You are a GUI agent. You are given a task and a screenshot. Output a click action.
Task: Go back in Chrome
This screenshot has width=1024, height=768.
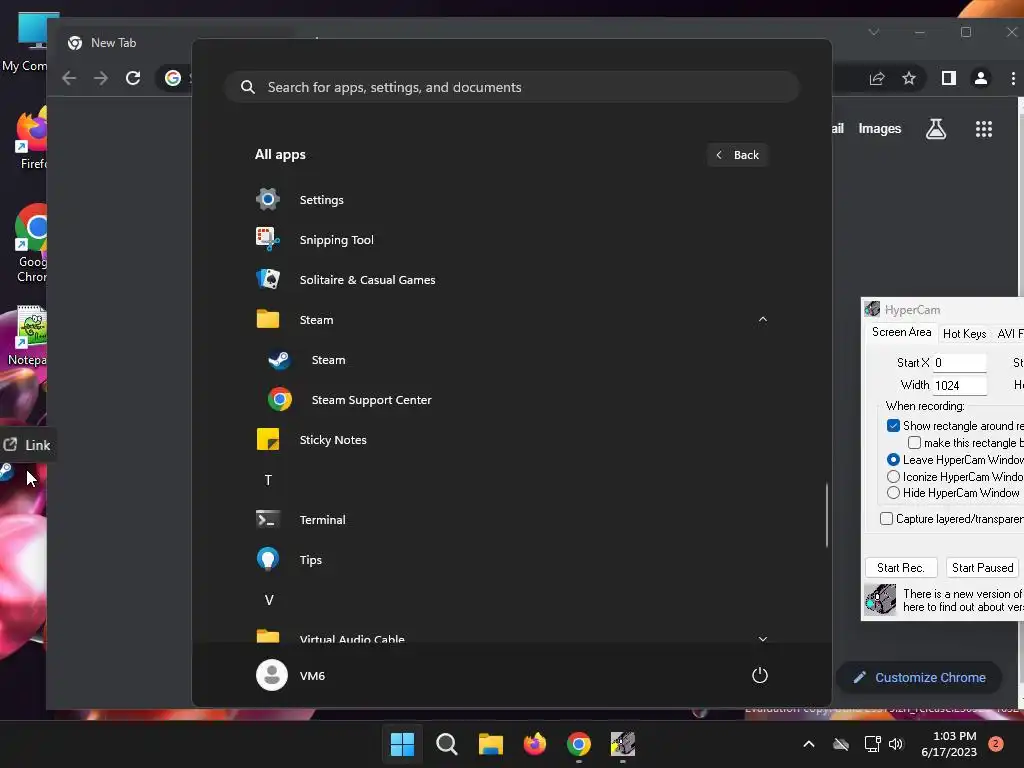pyautogui.click(x=69, y=78)
